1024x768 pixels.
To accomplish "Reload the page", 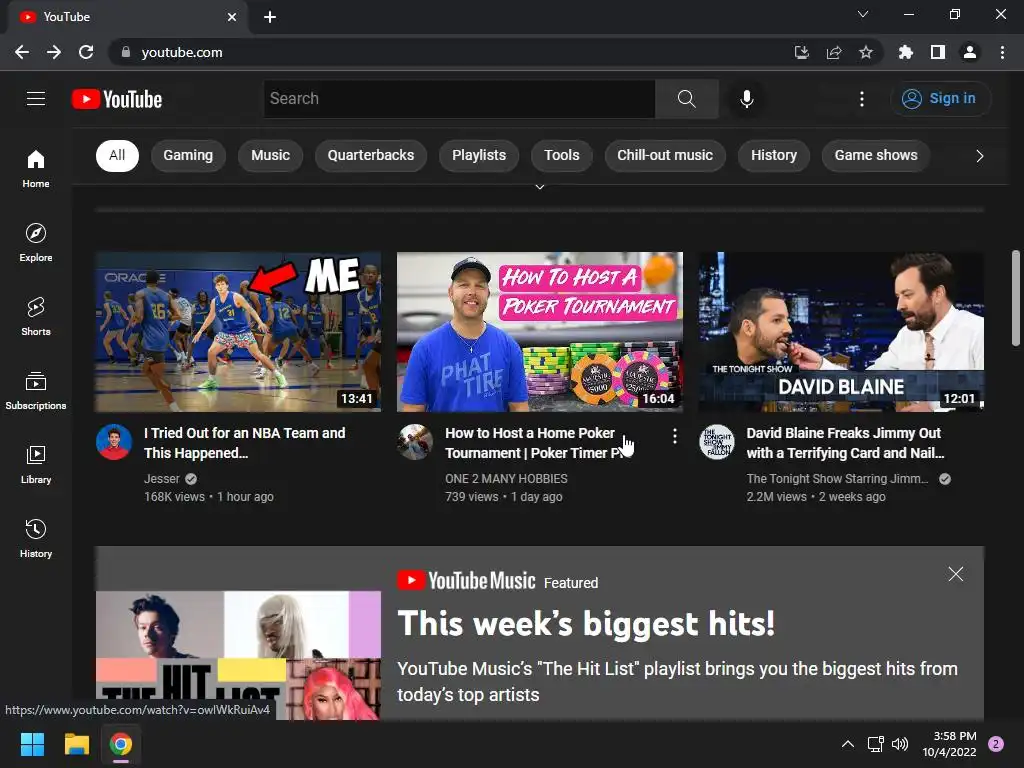I will (x=86, y=52).
